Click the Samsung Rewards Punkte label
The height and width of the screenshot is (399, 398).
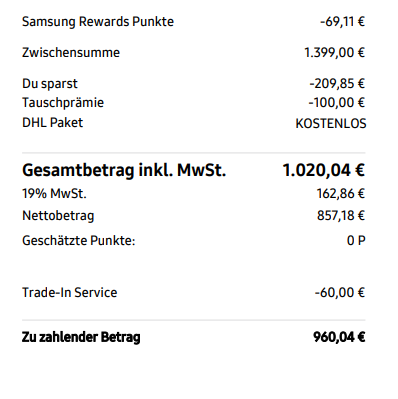pos(98,22)
